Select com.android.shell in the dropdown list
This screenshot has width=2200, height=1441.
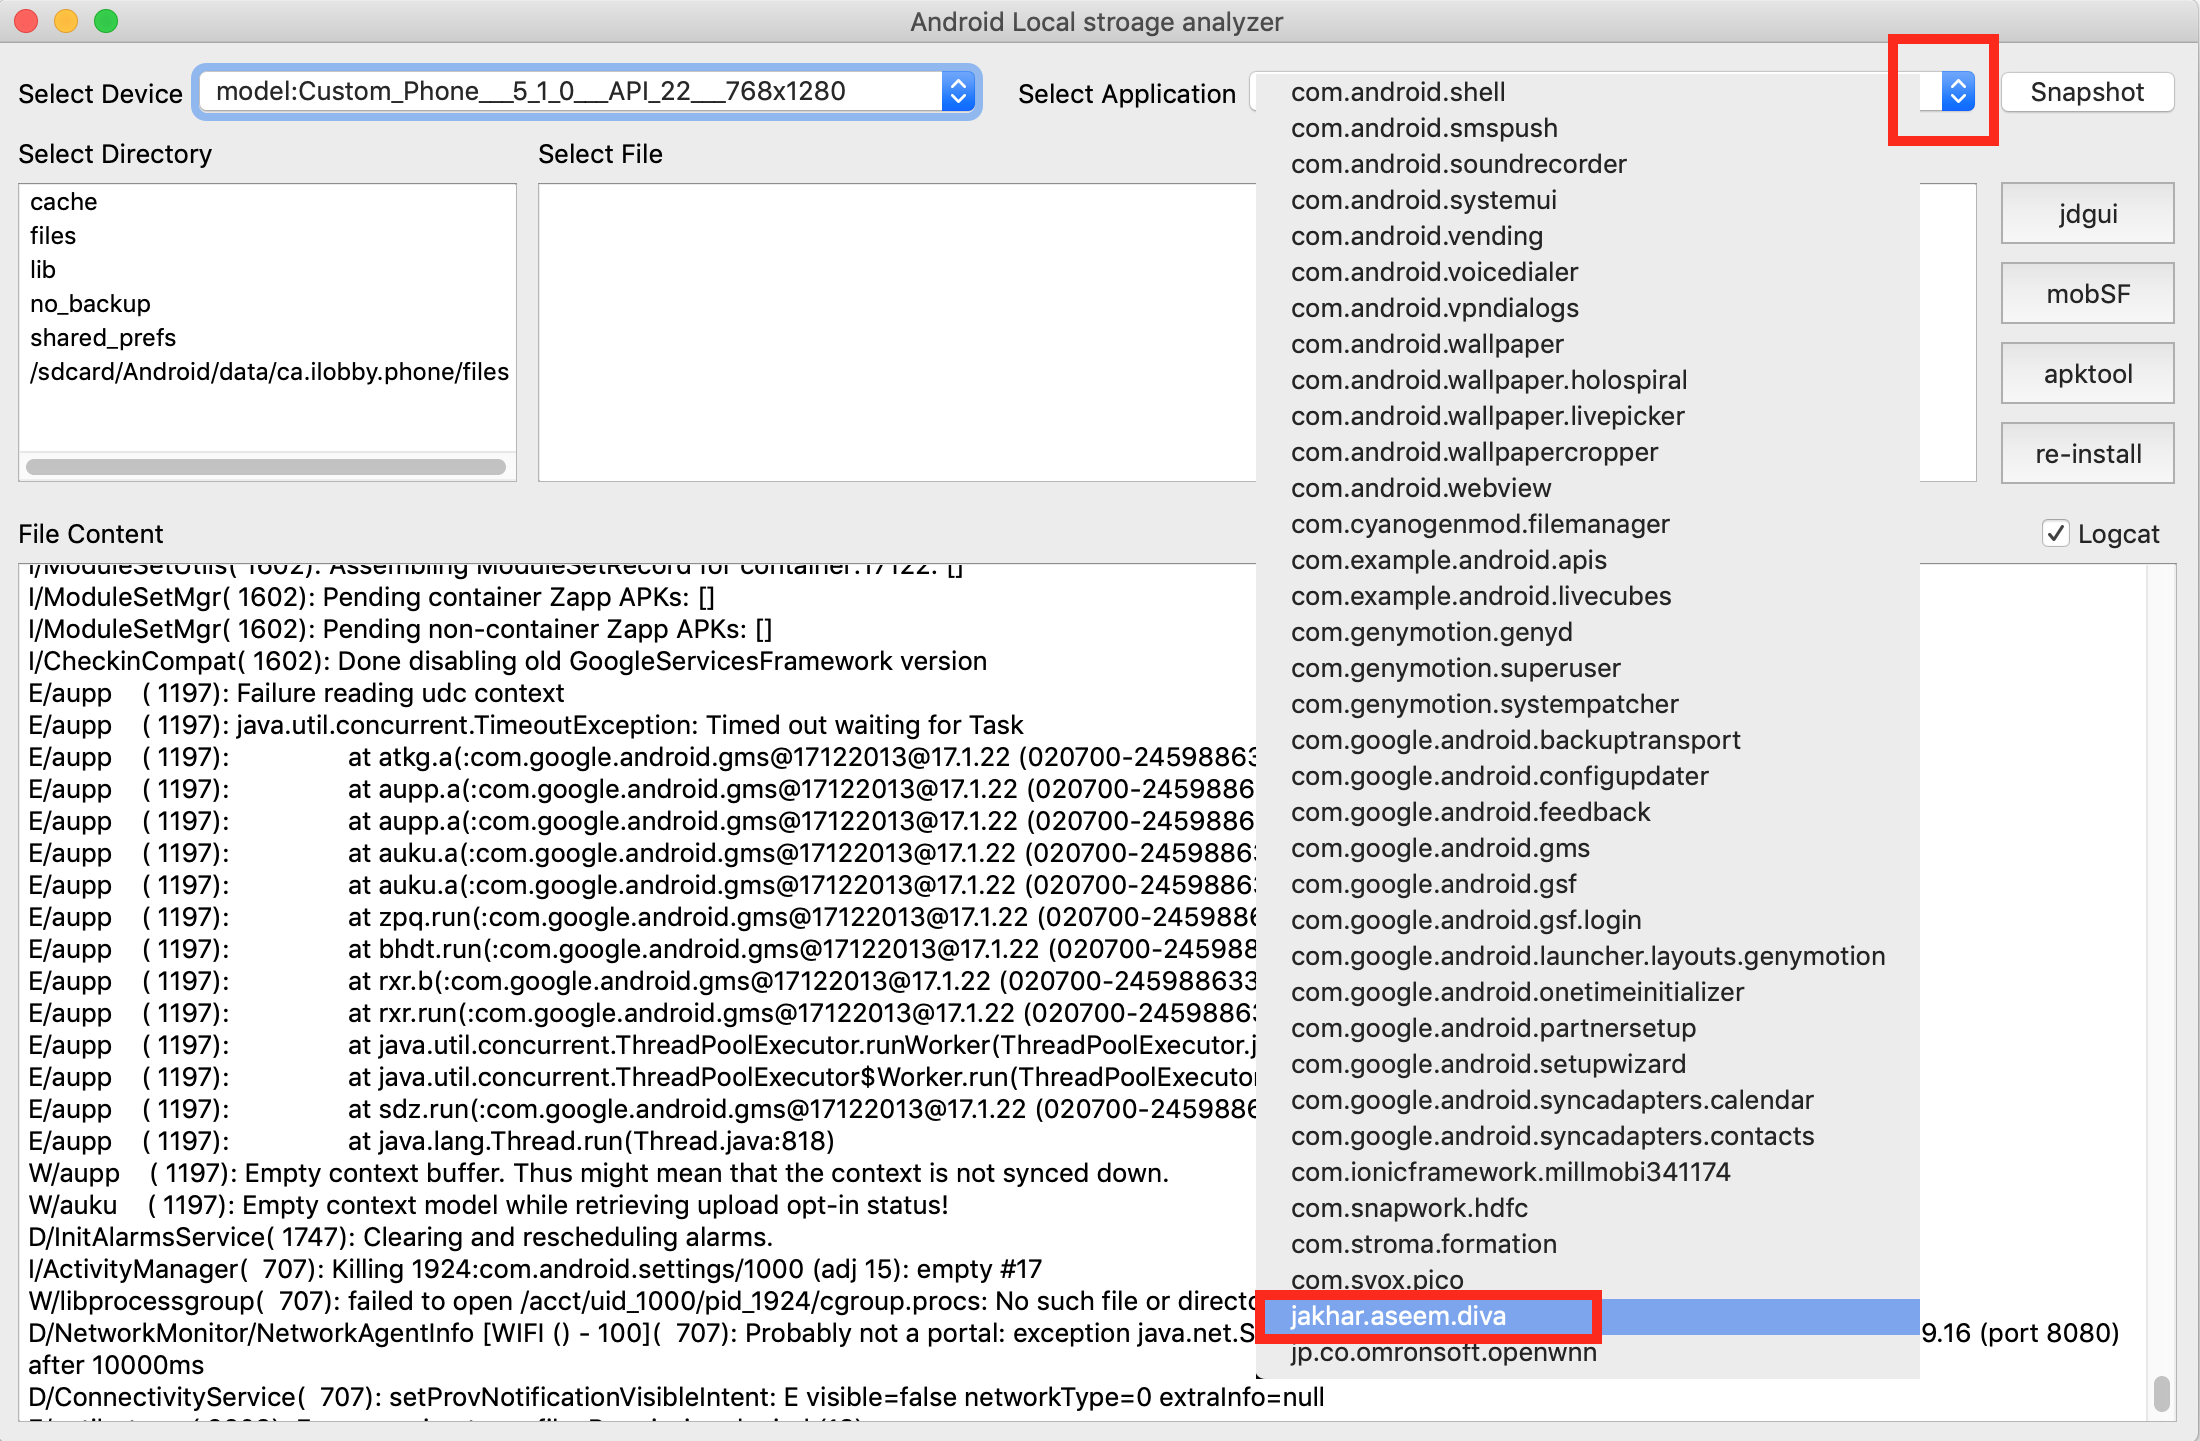(x=1398, y=92)
